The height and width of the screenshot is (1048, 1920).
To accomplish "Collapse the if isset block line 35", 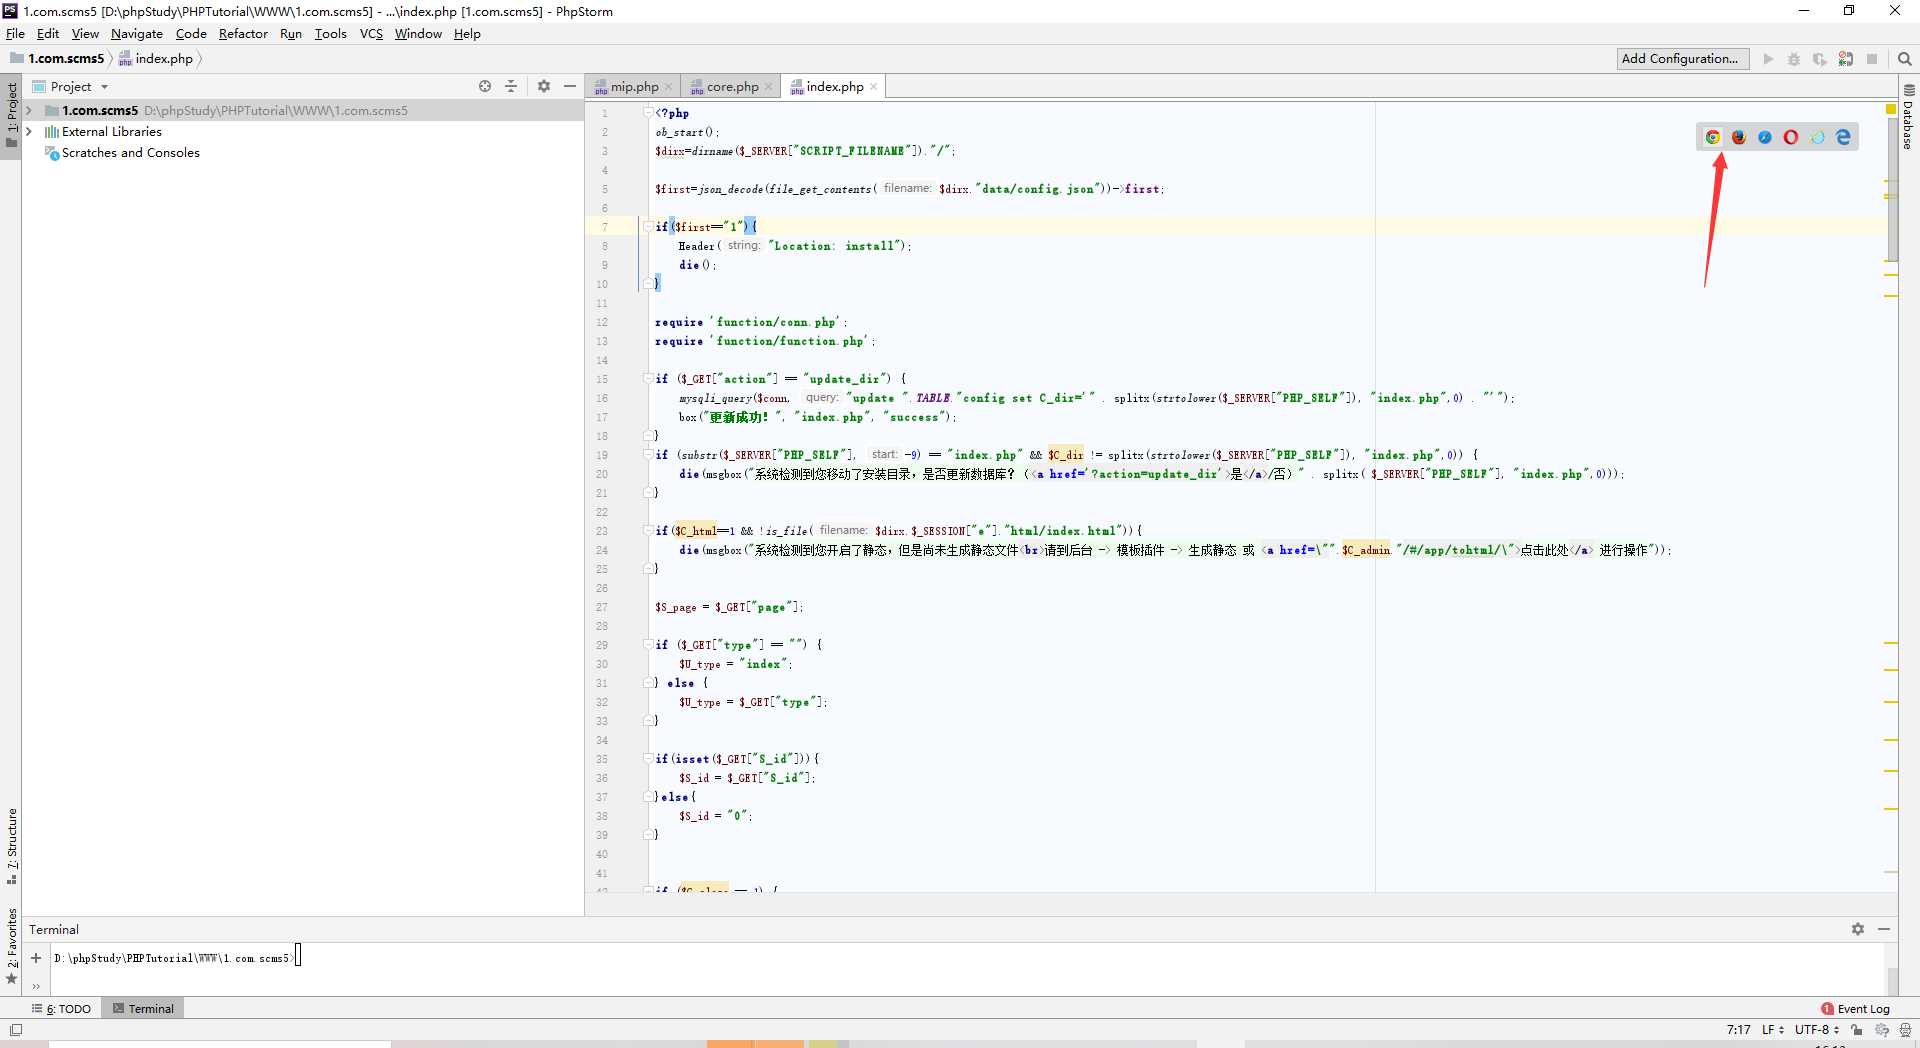I will pos(648,759).
